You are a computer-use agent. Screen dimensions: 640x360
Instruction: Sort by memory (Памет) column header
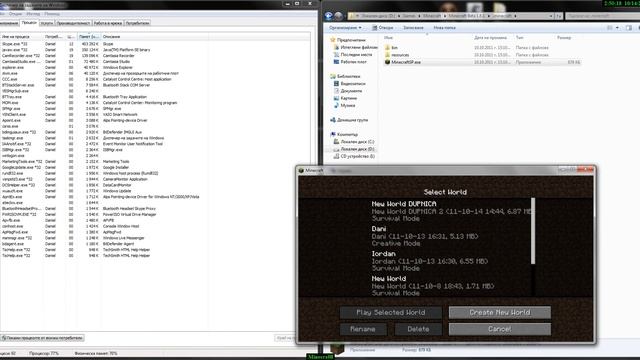point(89,37)
